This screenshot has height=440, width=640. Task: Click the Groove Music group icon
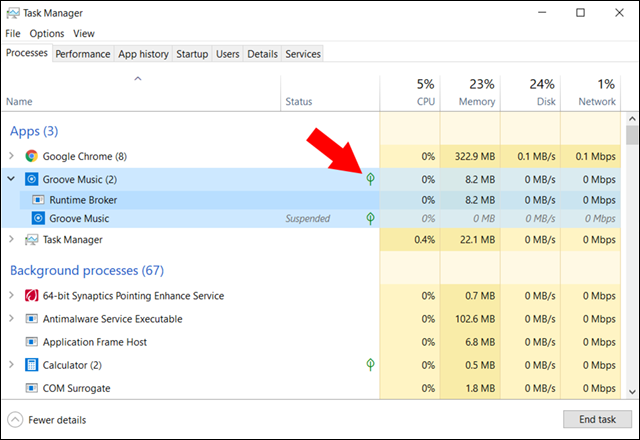tap(32, 179)
